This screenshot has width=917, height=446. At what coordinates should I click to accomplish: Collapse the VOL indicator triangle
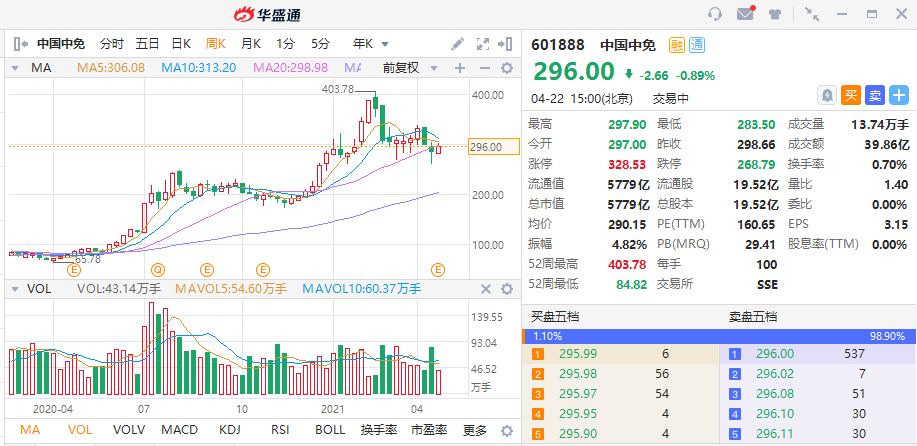click(x=16, y=289)
